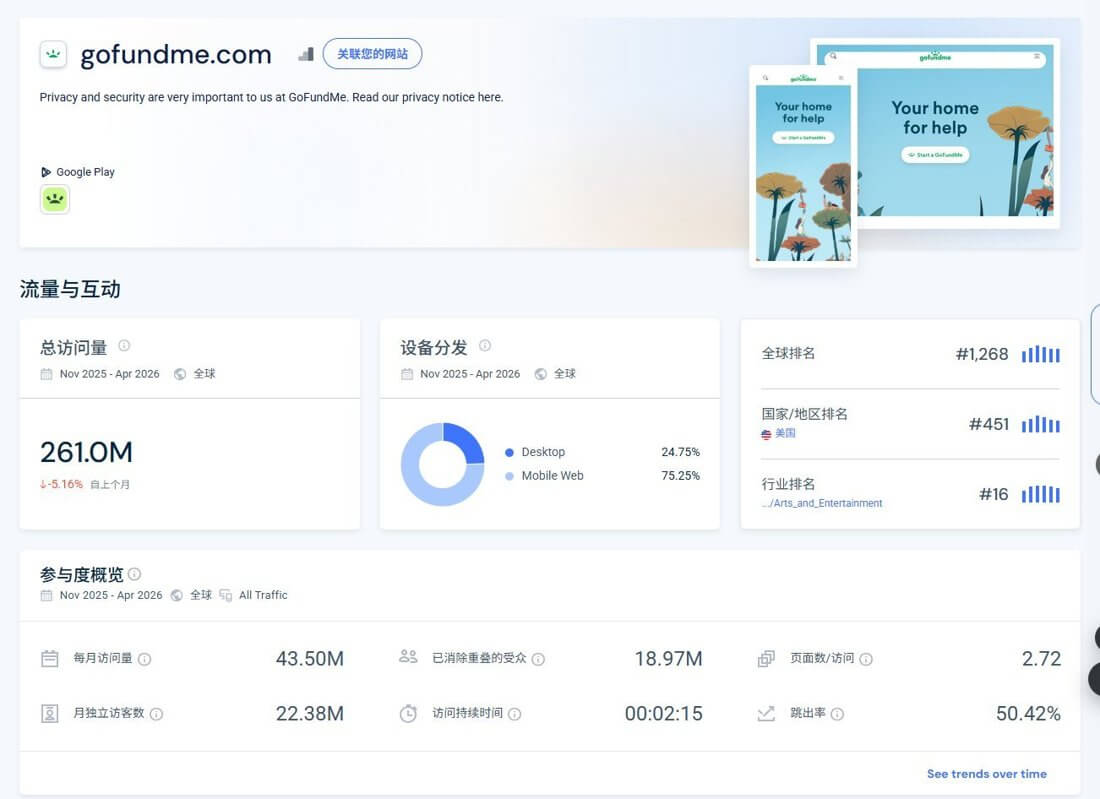Click the gofundme.com domain title

[x=176, y=55]
